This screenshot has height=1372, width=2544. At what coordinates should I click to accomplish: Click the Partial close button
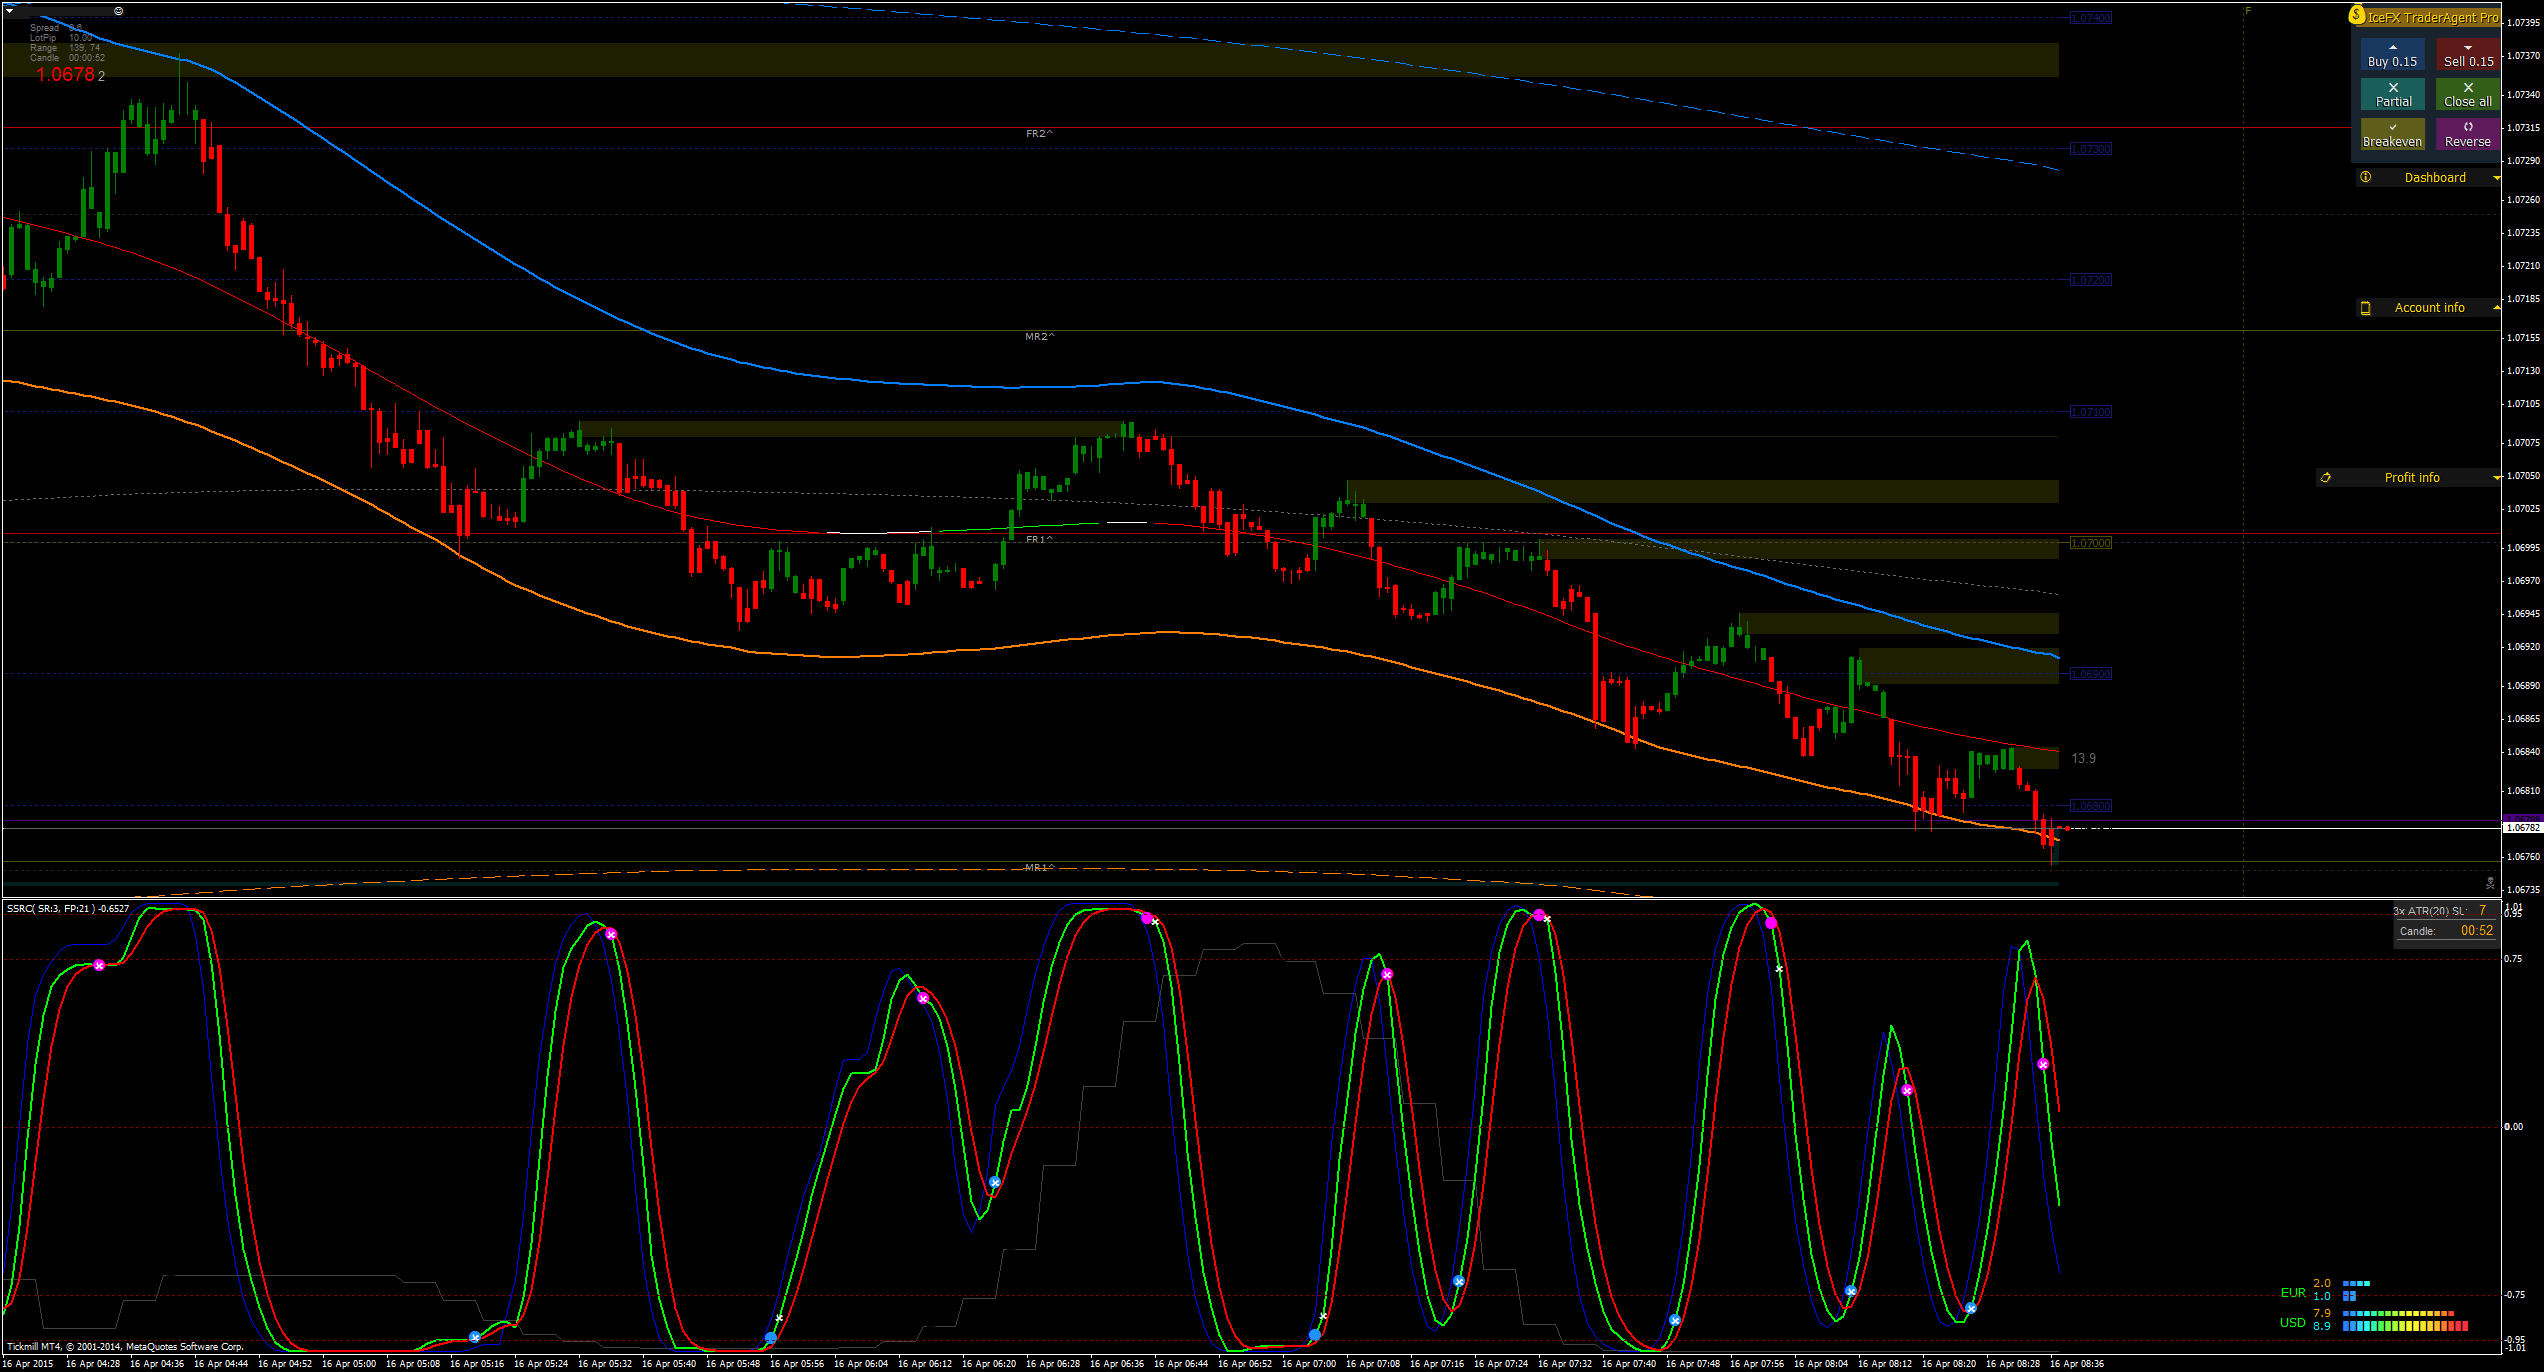click(x=2392, y=94)
